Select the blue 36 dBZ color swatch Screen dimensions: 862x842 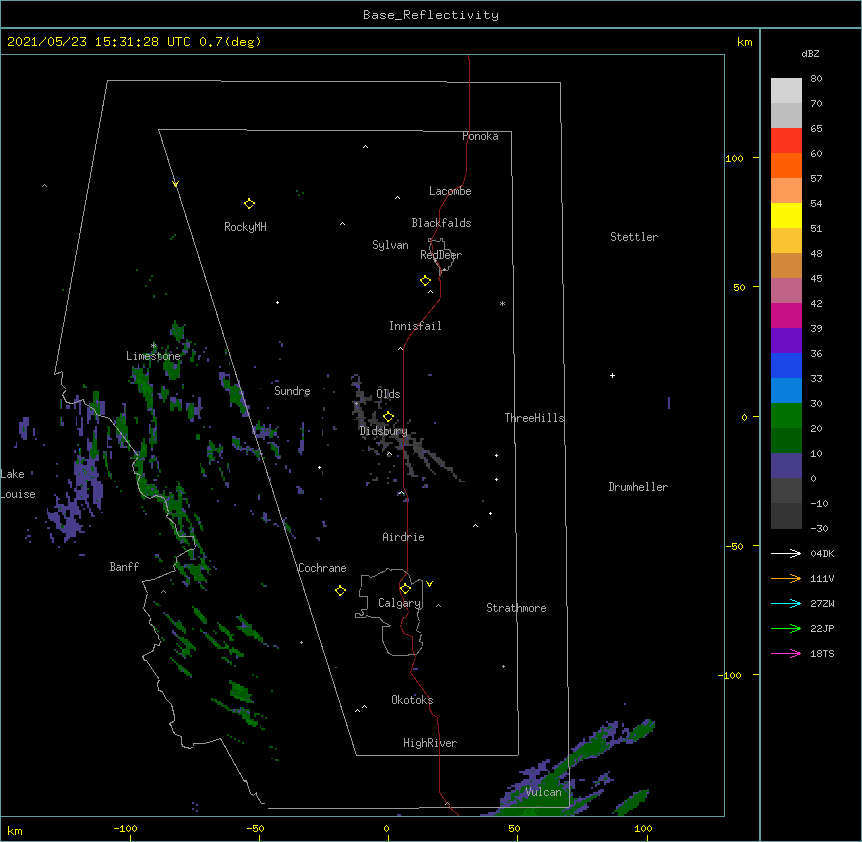tap(786, 365)
